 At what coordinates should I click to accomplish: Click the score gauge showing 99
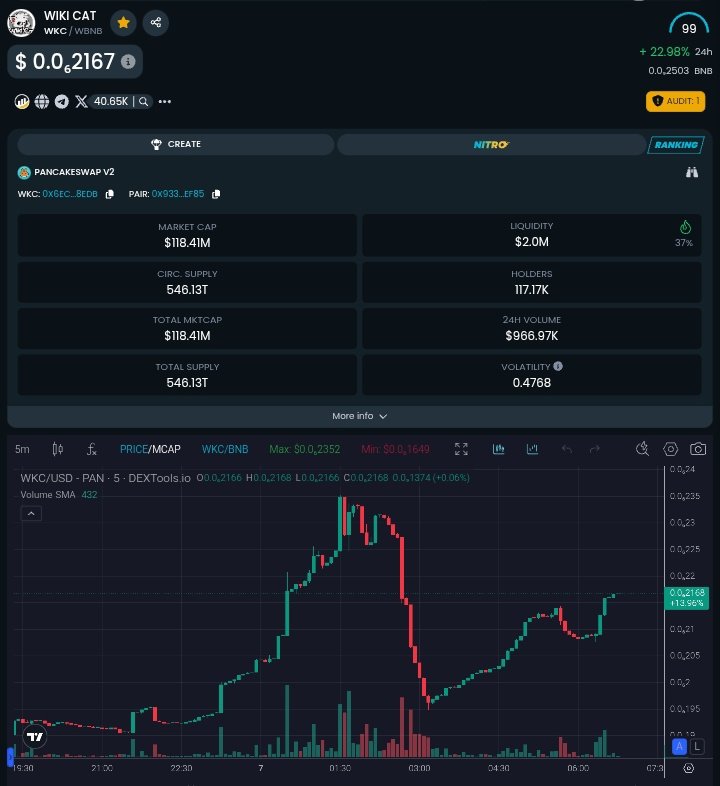pyautogui.click(x=689, y=25)
